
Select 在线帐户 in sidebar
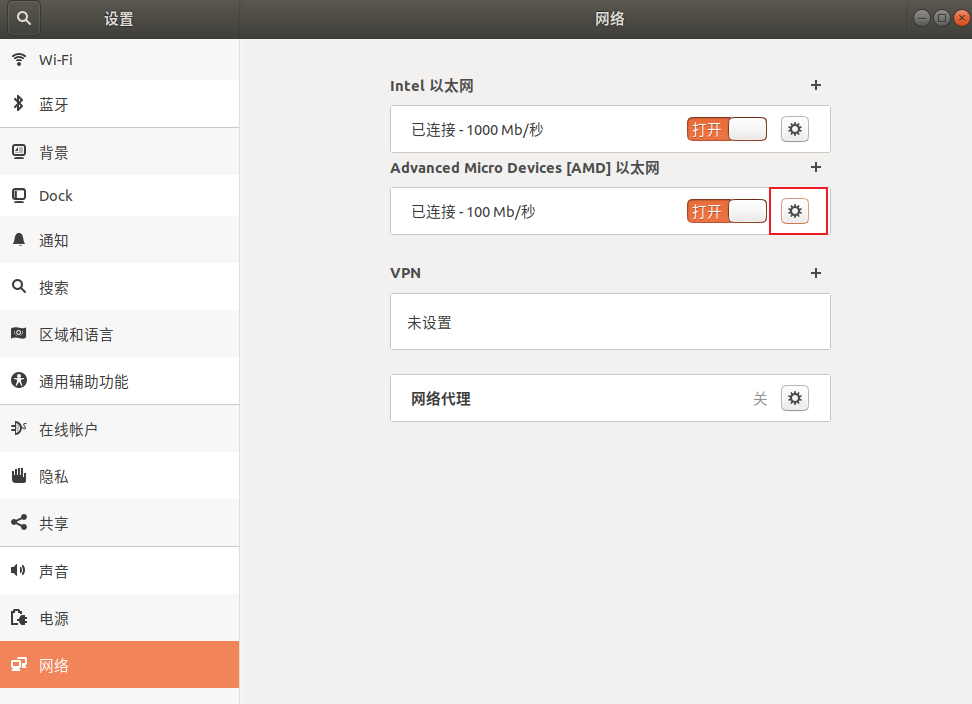[119, 429]
